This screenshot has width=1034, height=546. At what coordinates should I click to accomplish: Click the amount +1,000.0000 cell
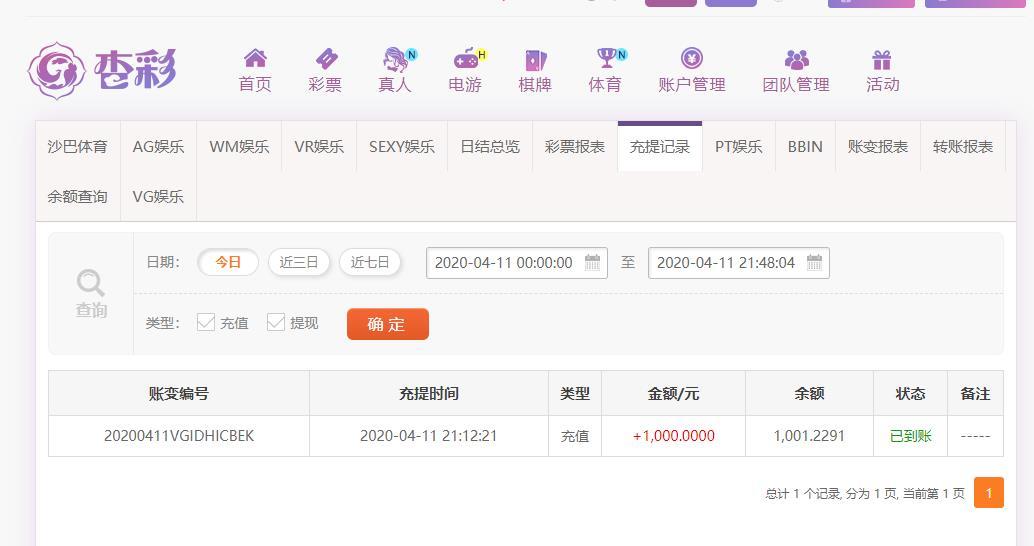tap(673, 436)
